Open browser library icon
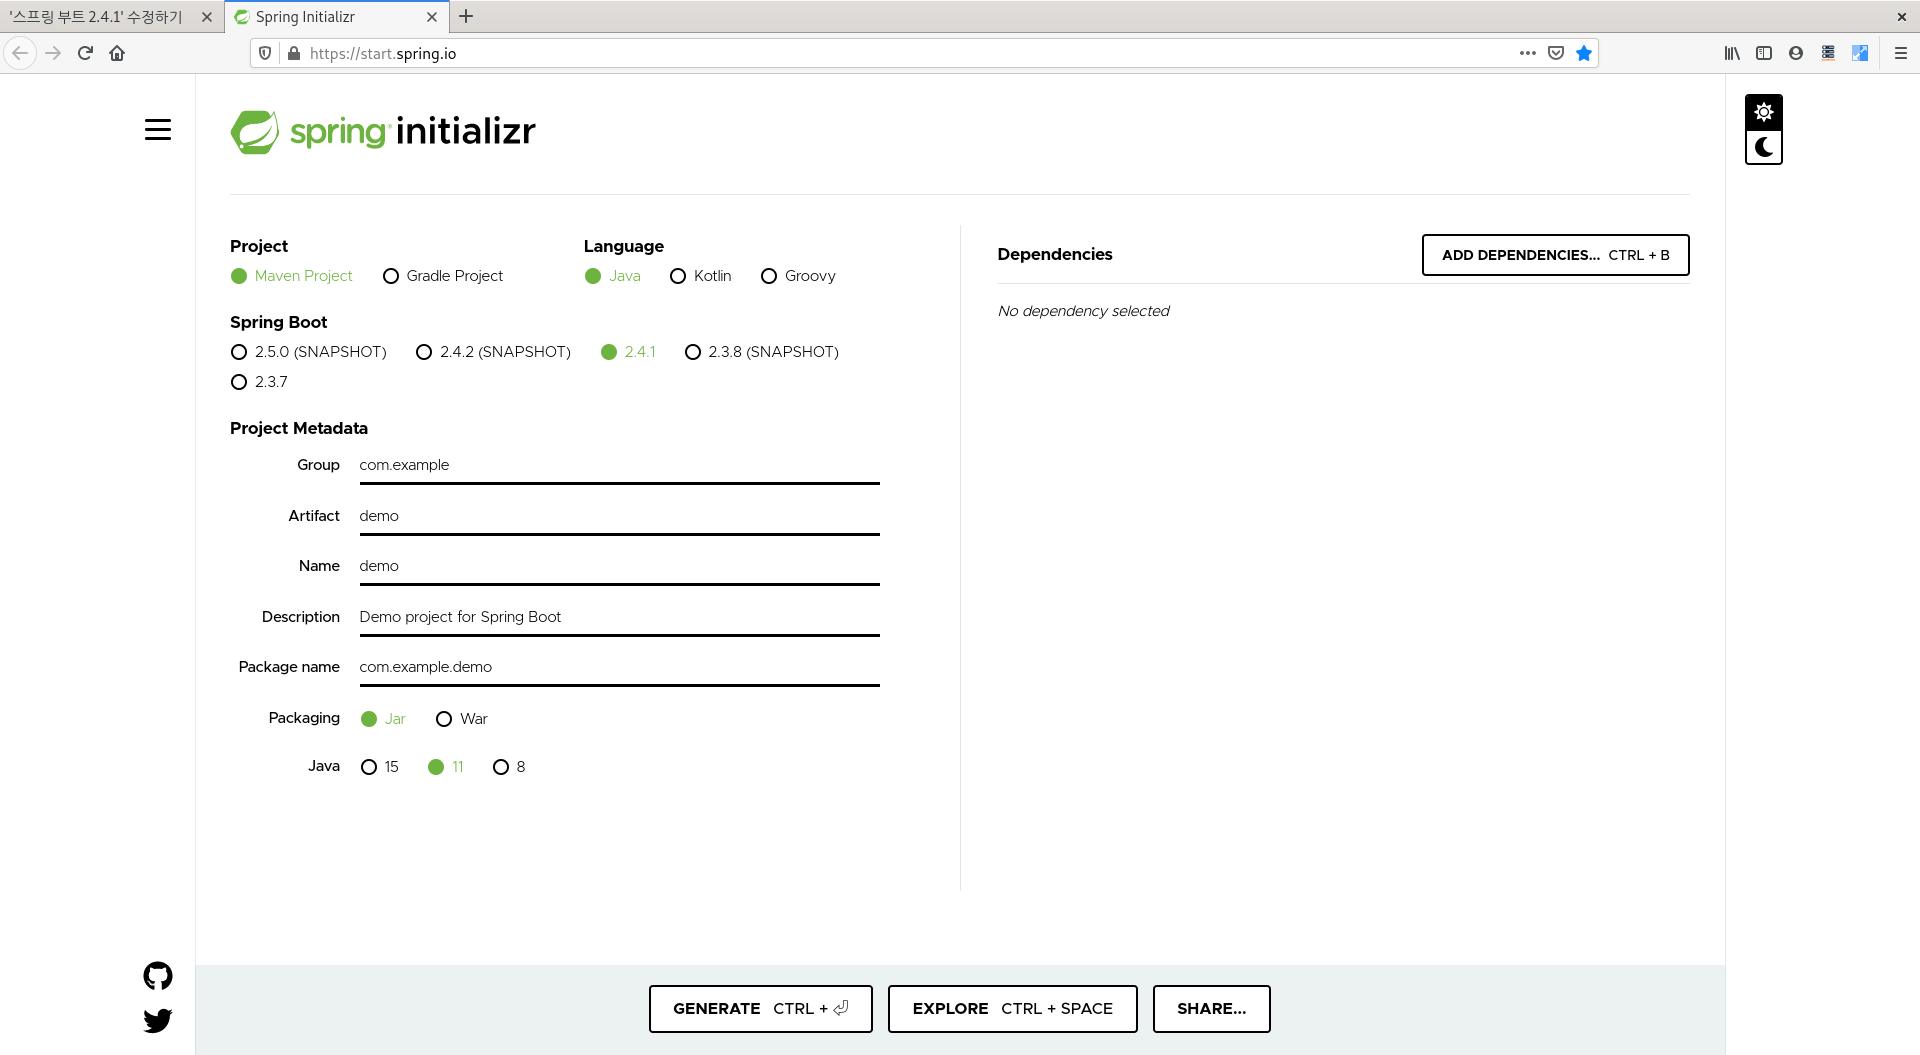Screen dimensions: 1920x1055 coord(1732,53)
